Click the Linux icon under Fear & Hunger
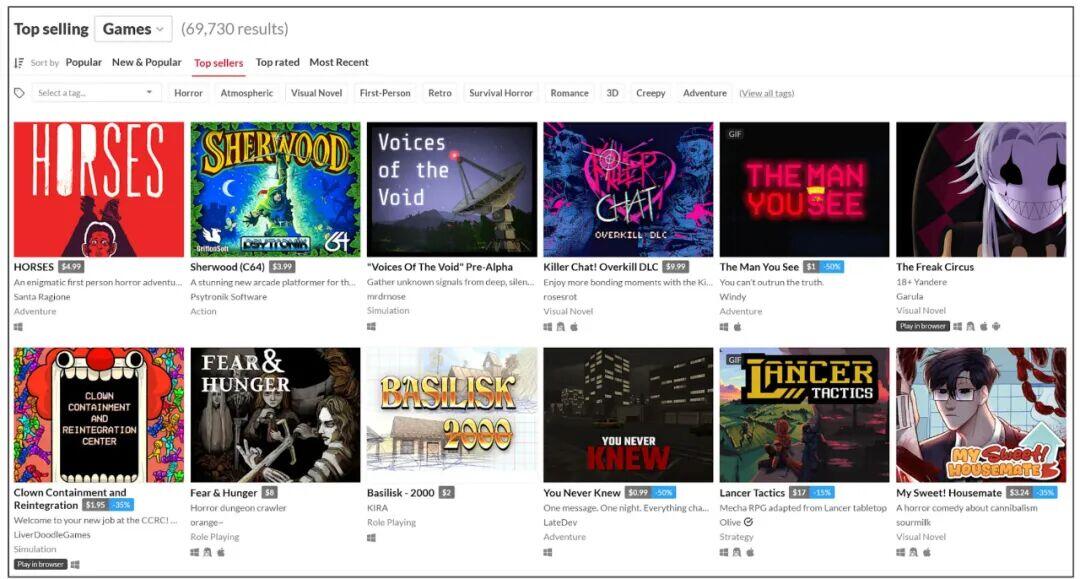 [x=207, y=552]
